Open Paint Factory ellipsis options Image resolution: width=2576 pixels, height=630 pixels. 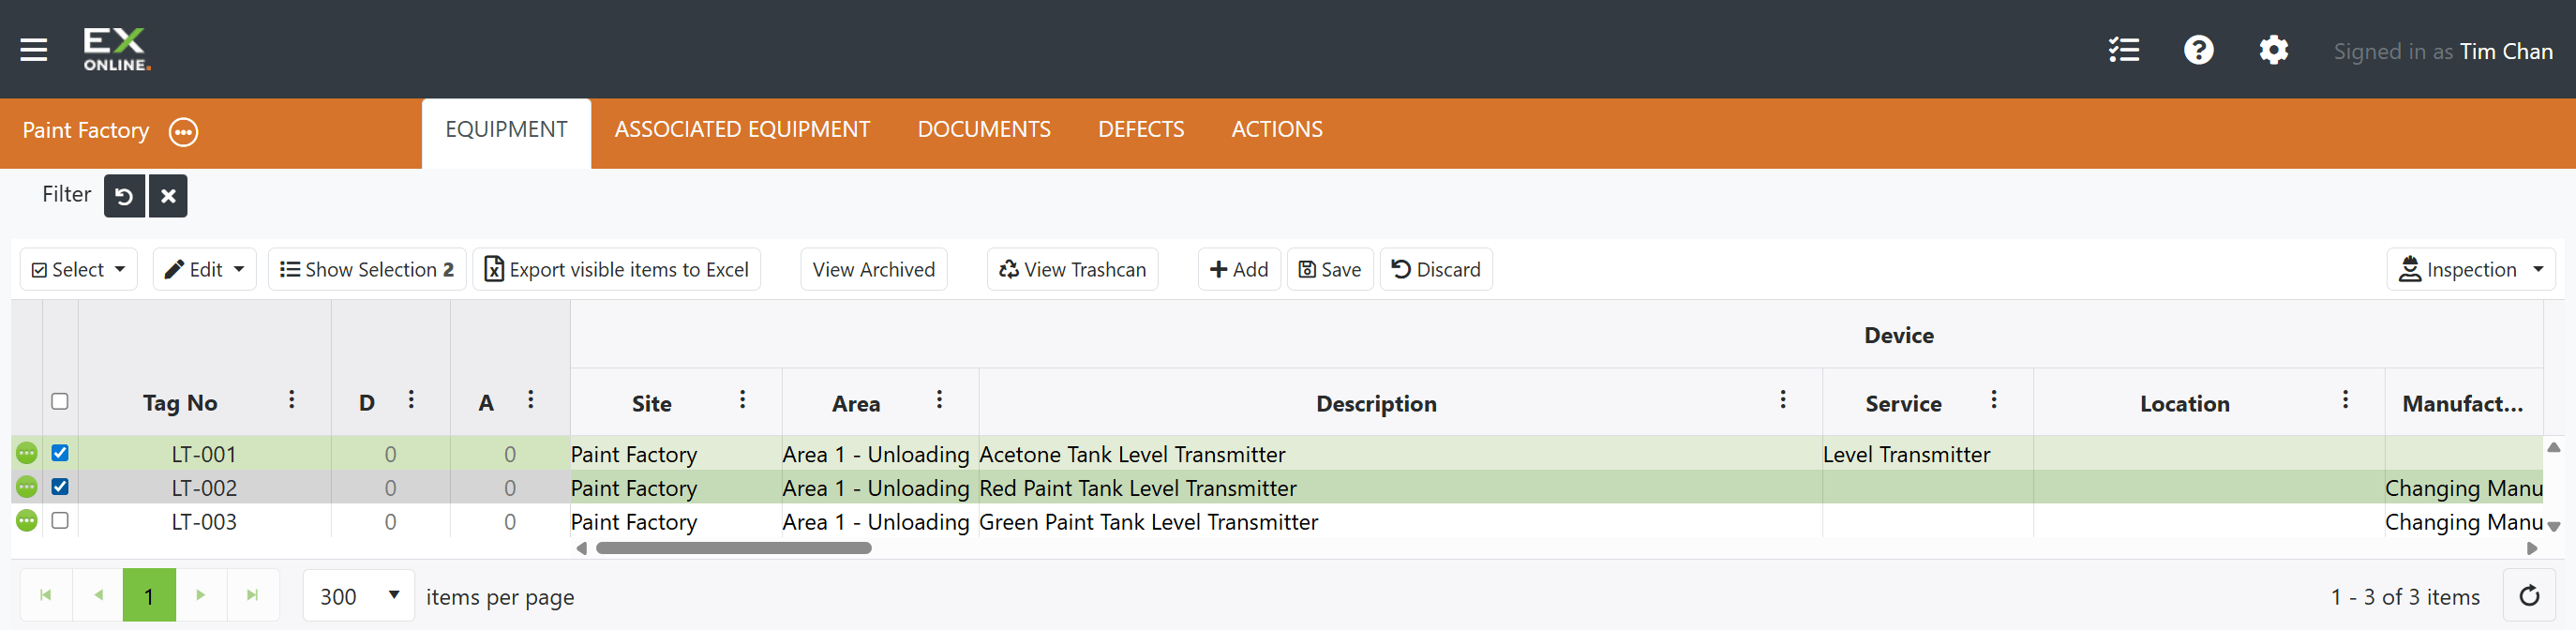(183, 132)
